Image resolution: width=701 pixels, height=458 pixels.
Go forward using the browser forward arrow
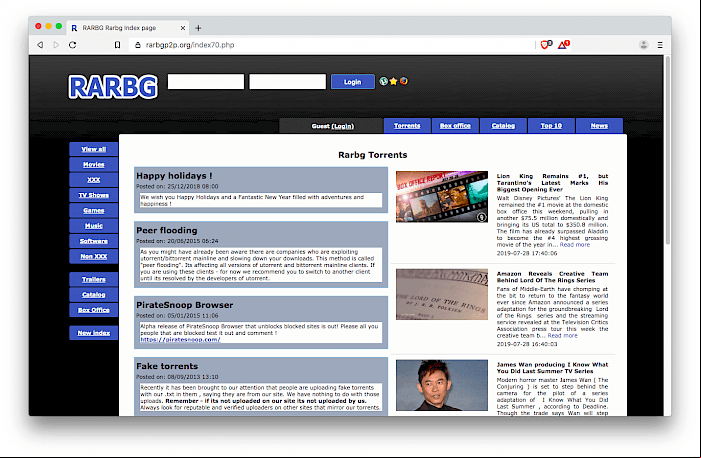(56, 45)
